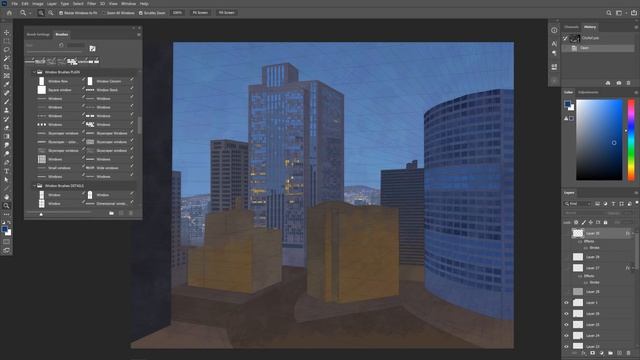640x360 pixels.
Task: Open the Image menu
Action: click(x=38, y=4)
